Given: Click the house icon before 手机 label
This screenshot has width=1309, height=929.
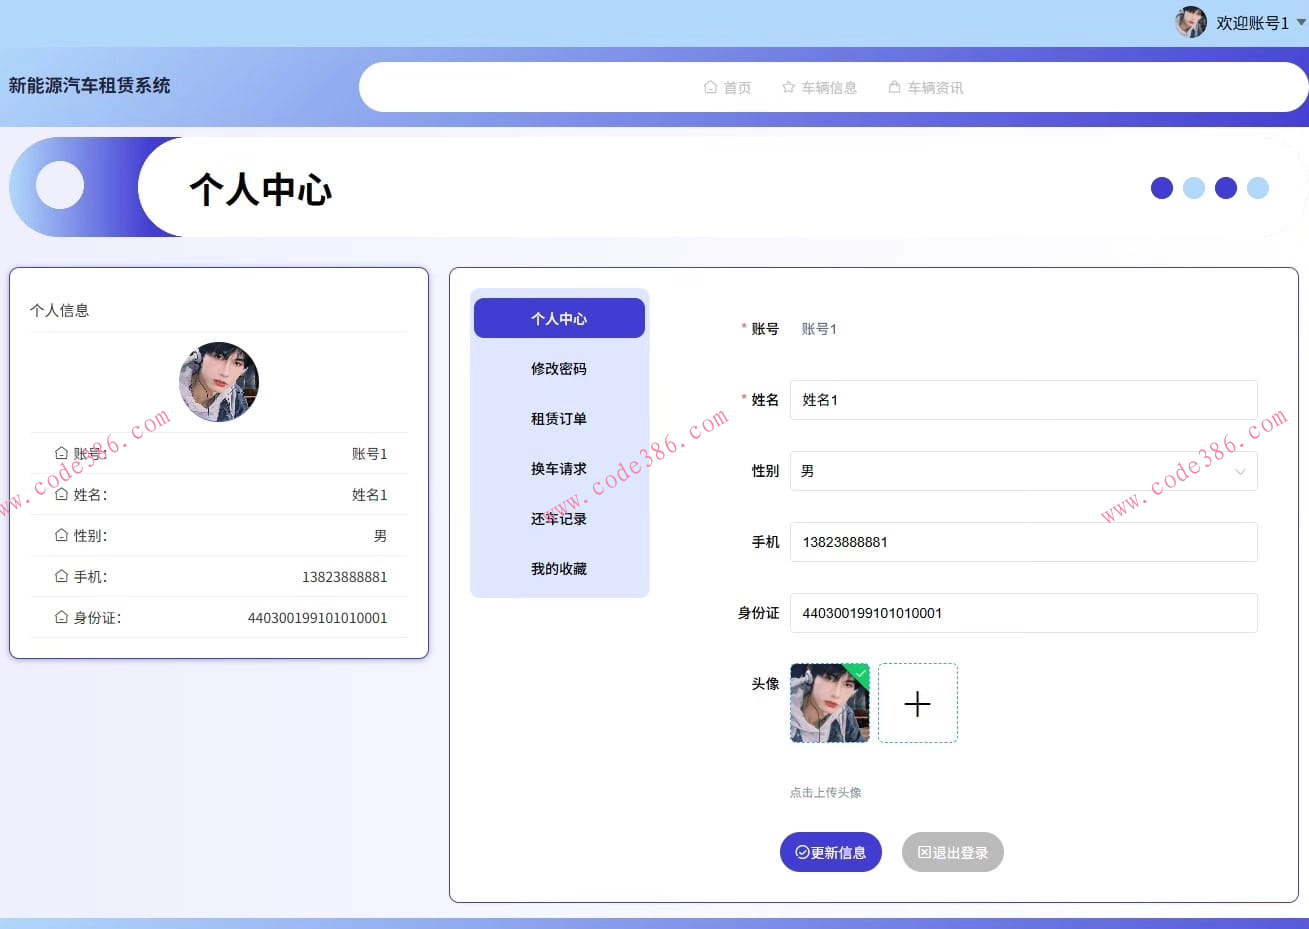Looking at the screenshot, I should pos(60,576).
